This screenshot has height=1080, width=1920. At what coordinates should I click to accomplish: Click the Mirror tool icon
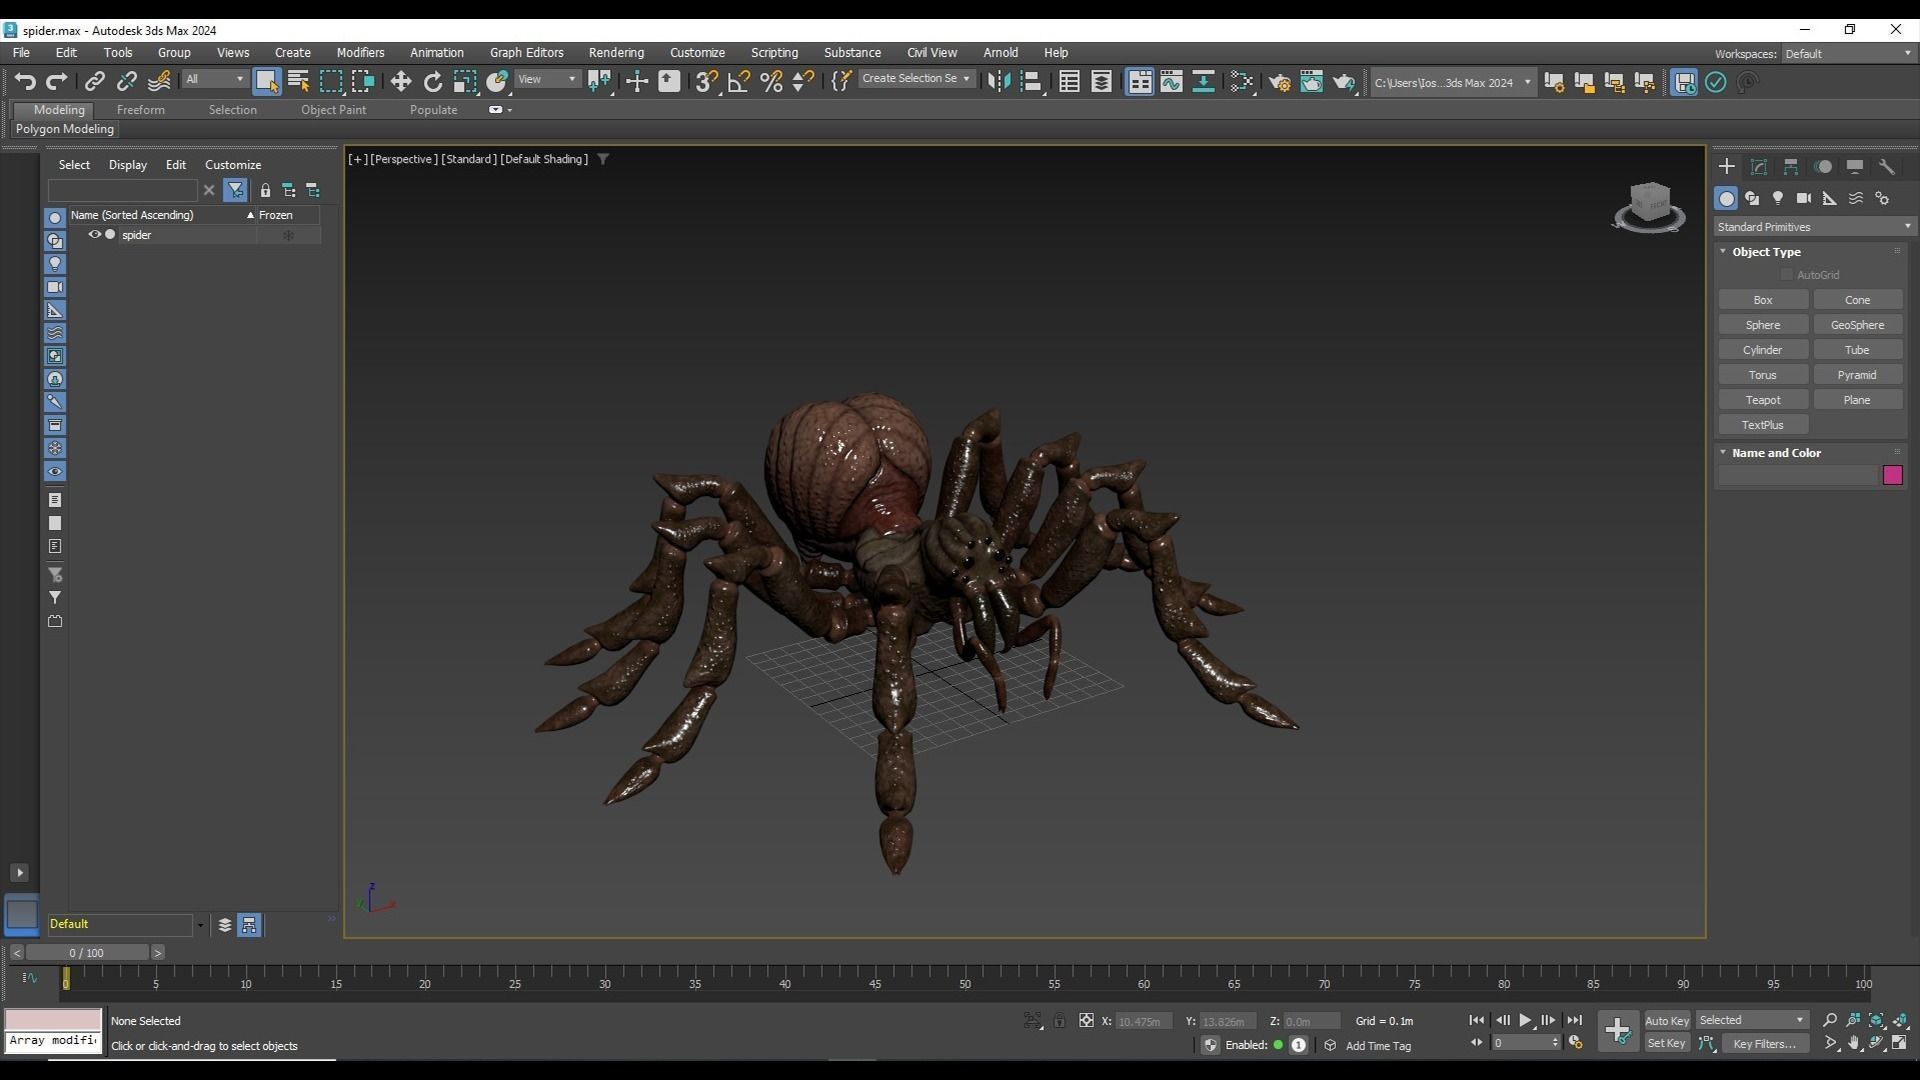(998, 82)
